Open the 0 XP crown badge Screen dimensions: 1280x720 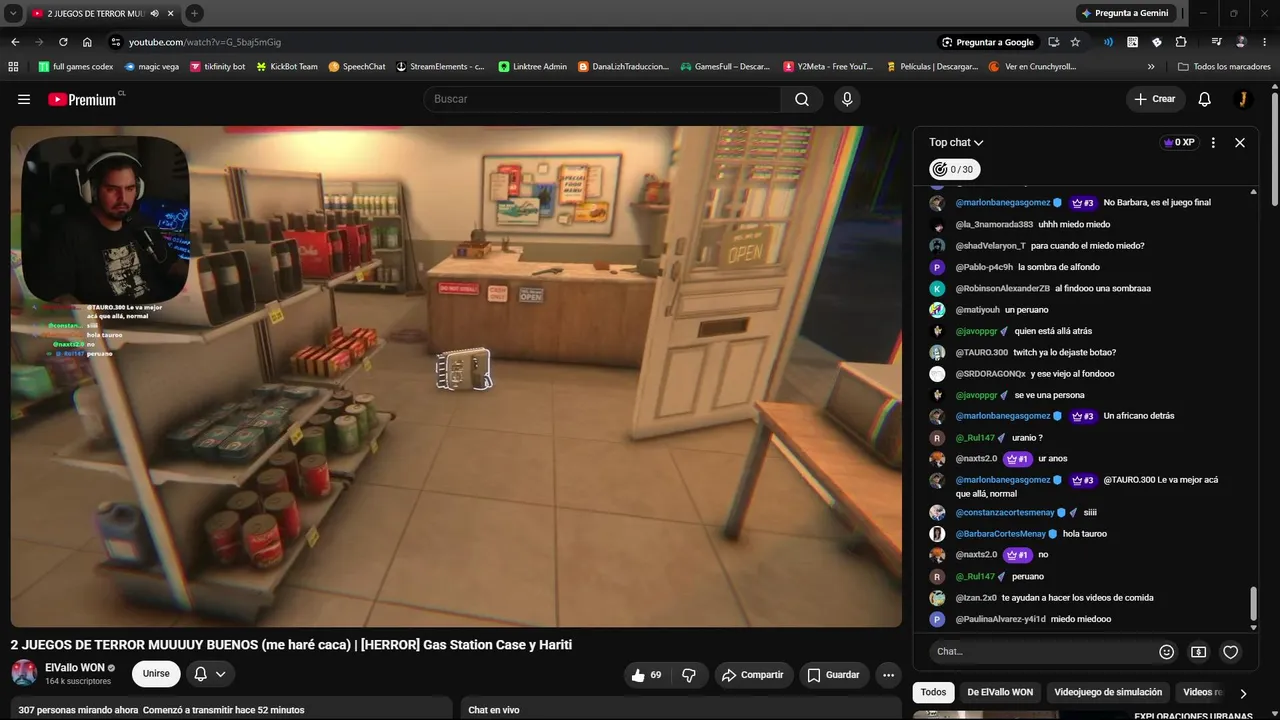1179,142
